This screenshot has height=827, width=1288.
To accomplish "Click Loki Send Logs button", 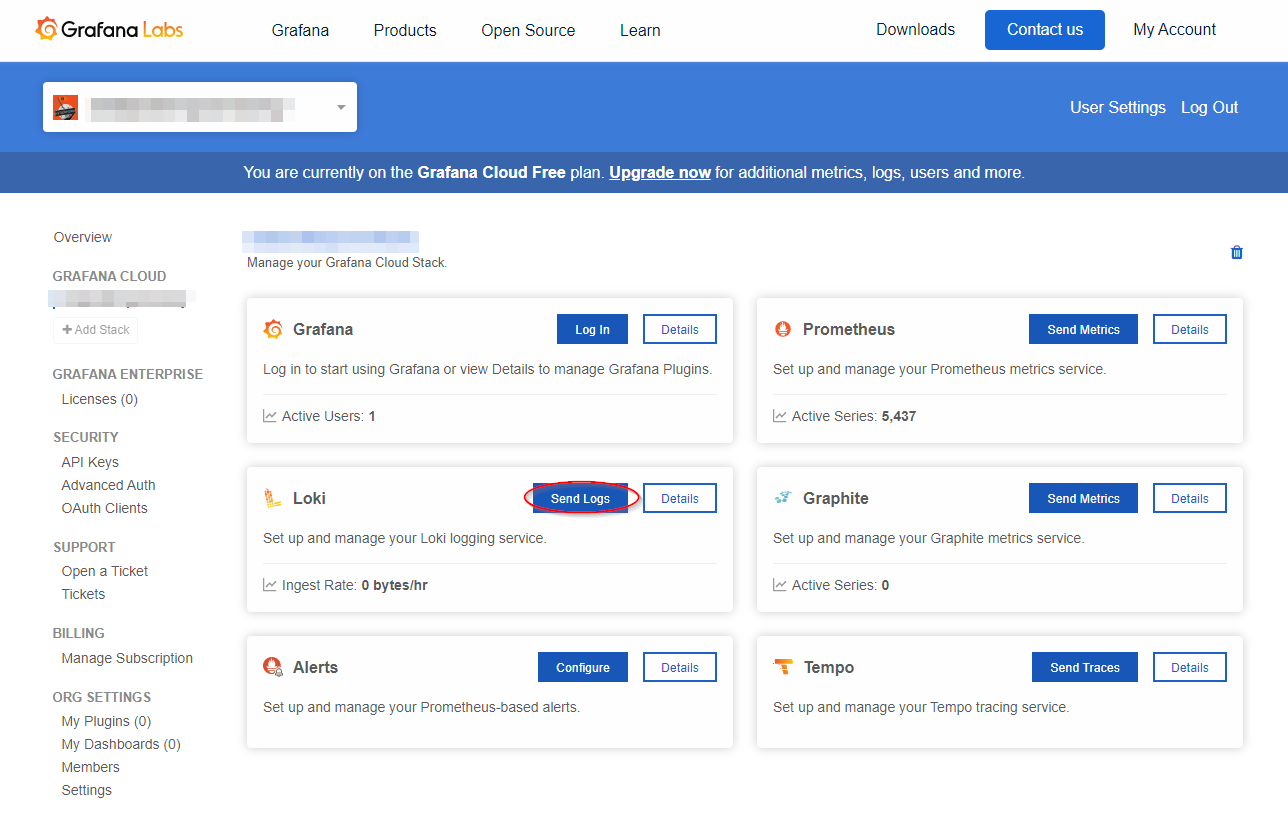I will tap(580, 498).
